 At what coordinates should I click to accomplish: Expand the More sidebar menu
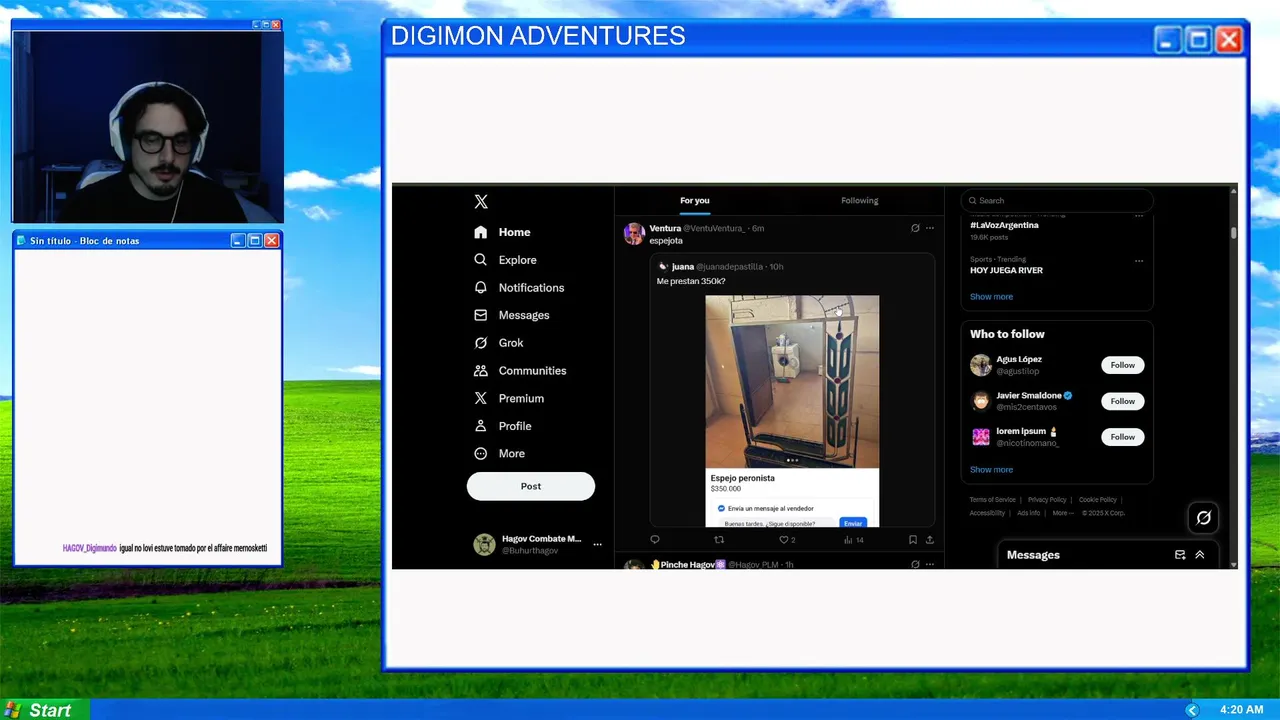click(x=500, y=453)
